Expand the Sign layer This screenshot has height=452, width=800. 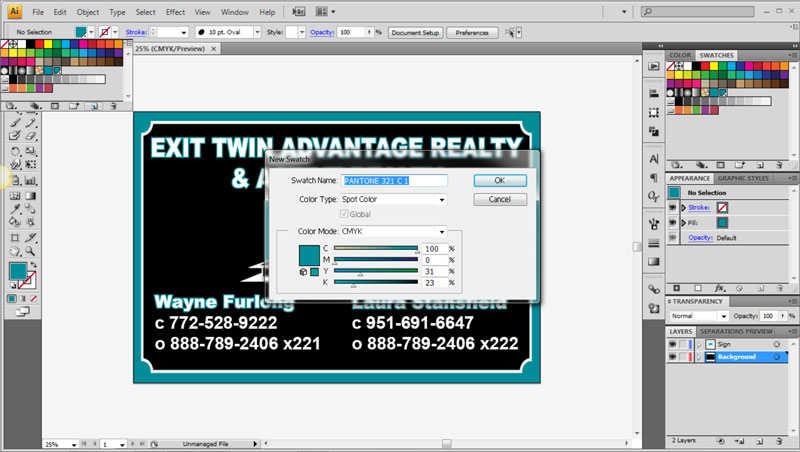pos(699,344)
